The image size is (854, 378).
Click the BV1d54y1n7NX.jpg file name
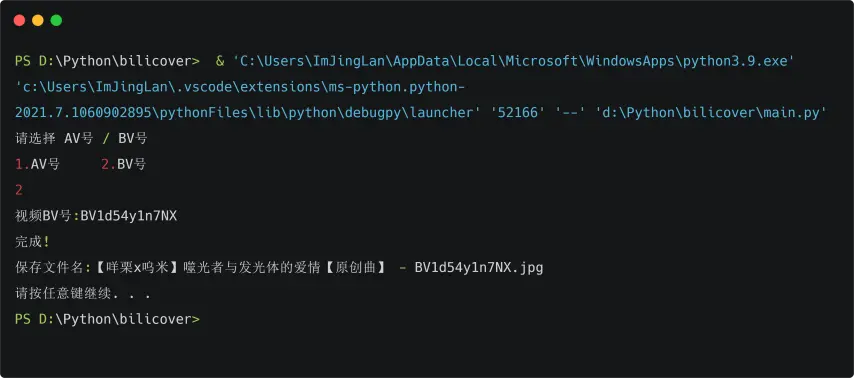(479, 267)
